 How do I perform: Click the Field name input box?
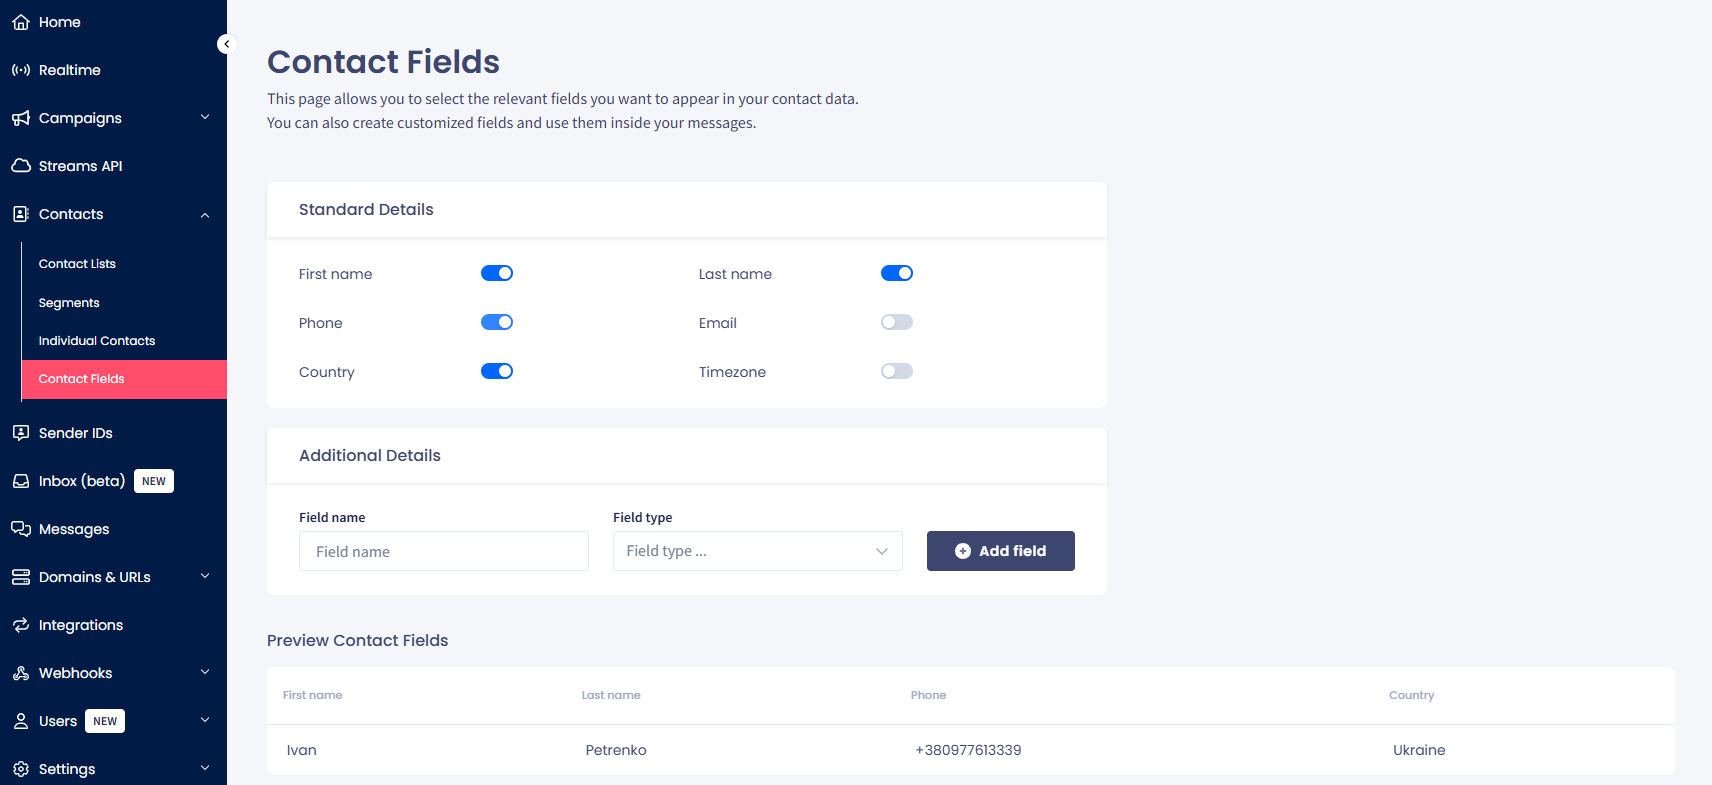[x=443, y=551]
